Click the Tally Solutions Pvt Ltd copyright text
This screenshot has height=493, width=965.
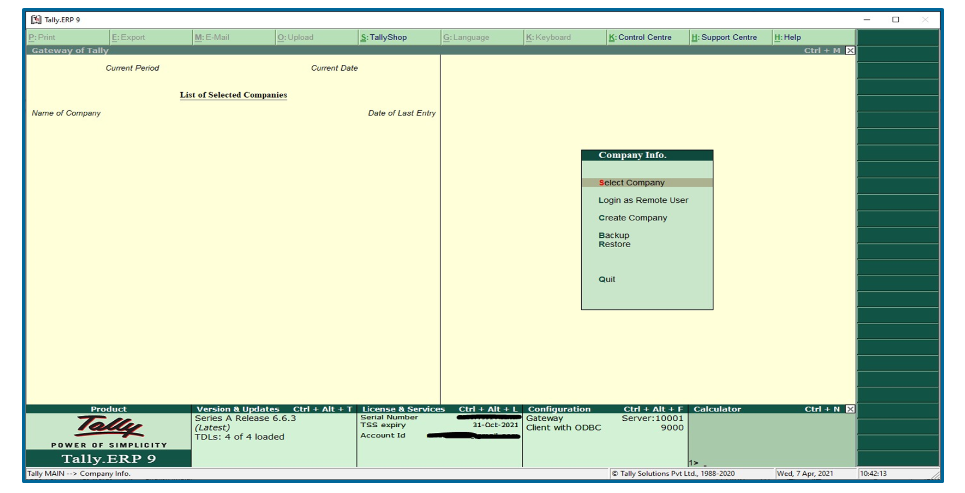673,474
